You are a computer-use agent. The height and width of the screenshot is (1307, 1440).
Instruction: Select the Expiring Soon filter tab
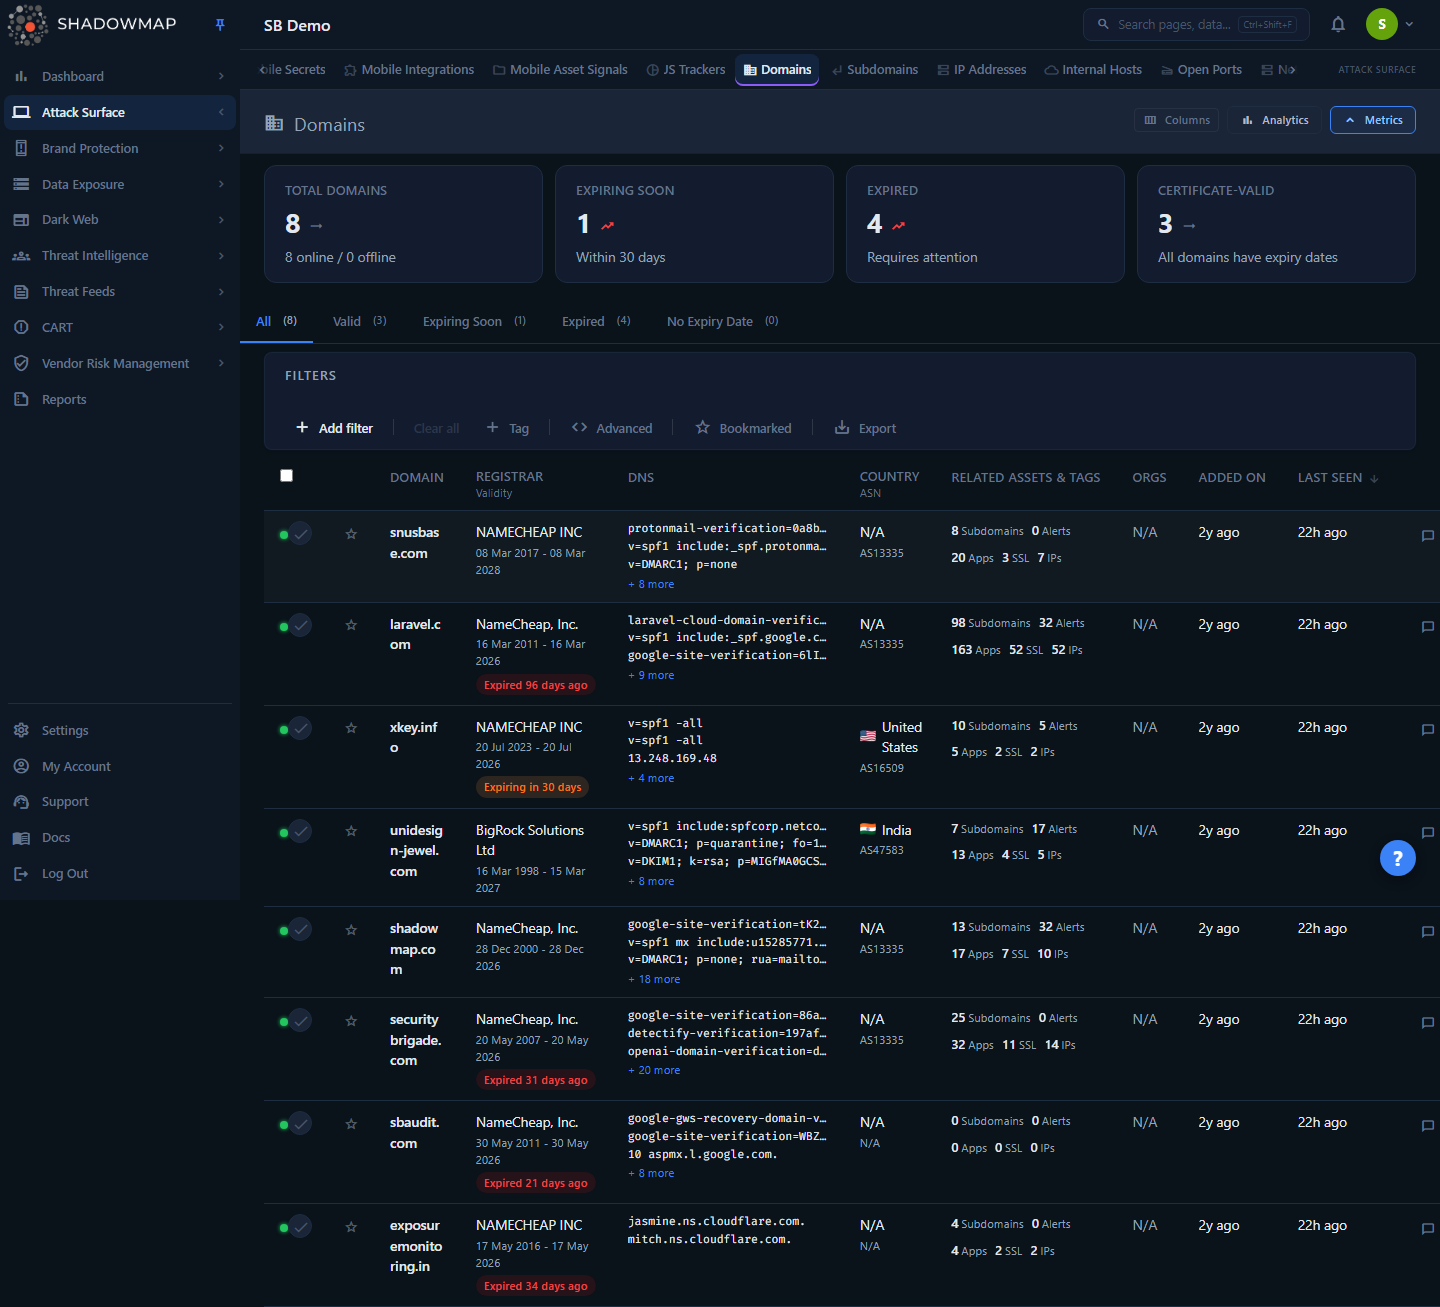pos(474,322)
